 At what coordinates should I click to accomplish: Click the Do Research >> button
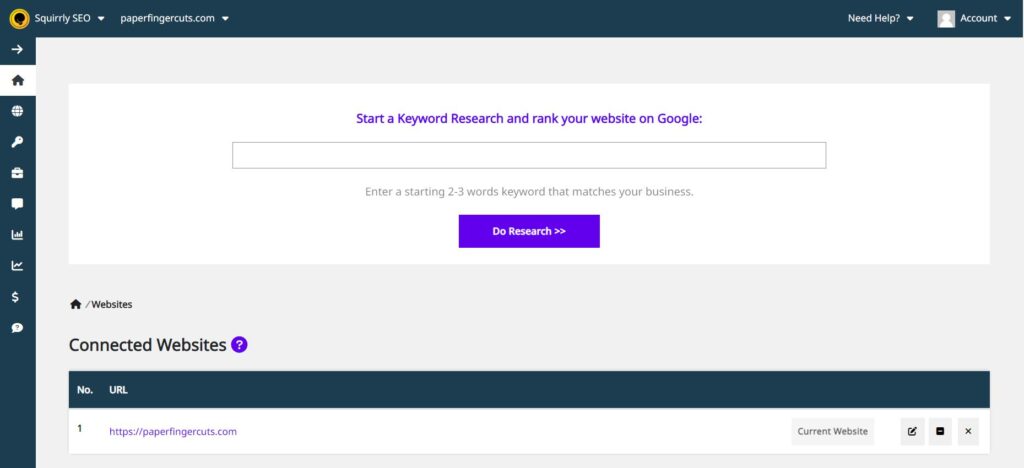529,231
